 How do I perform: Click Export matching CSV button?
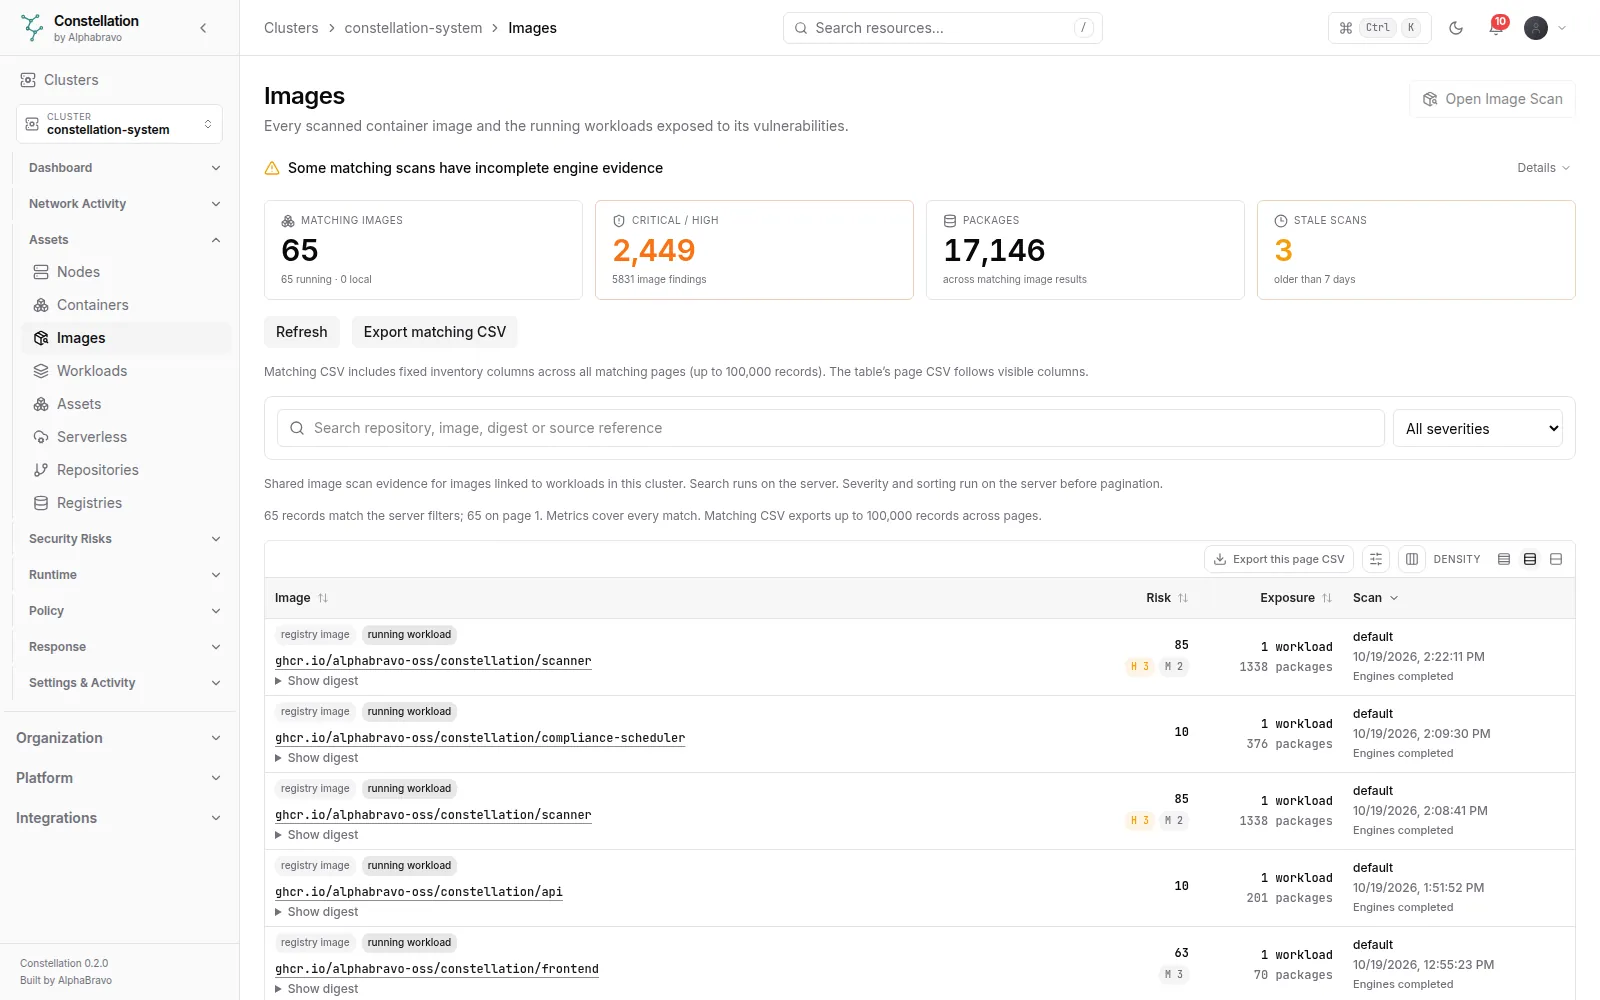[x=434, y=332]
